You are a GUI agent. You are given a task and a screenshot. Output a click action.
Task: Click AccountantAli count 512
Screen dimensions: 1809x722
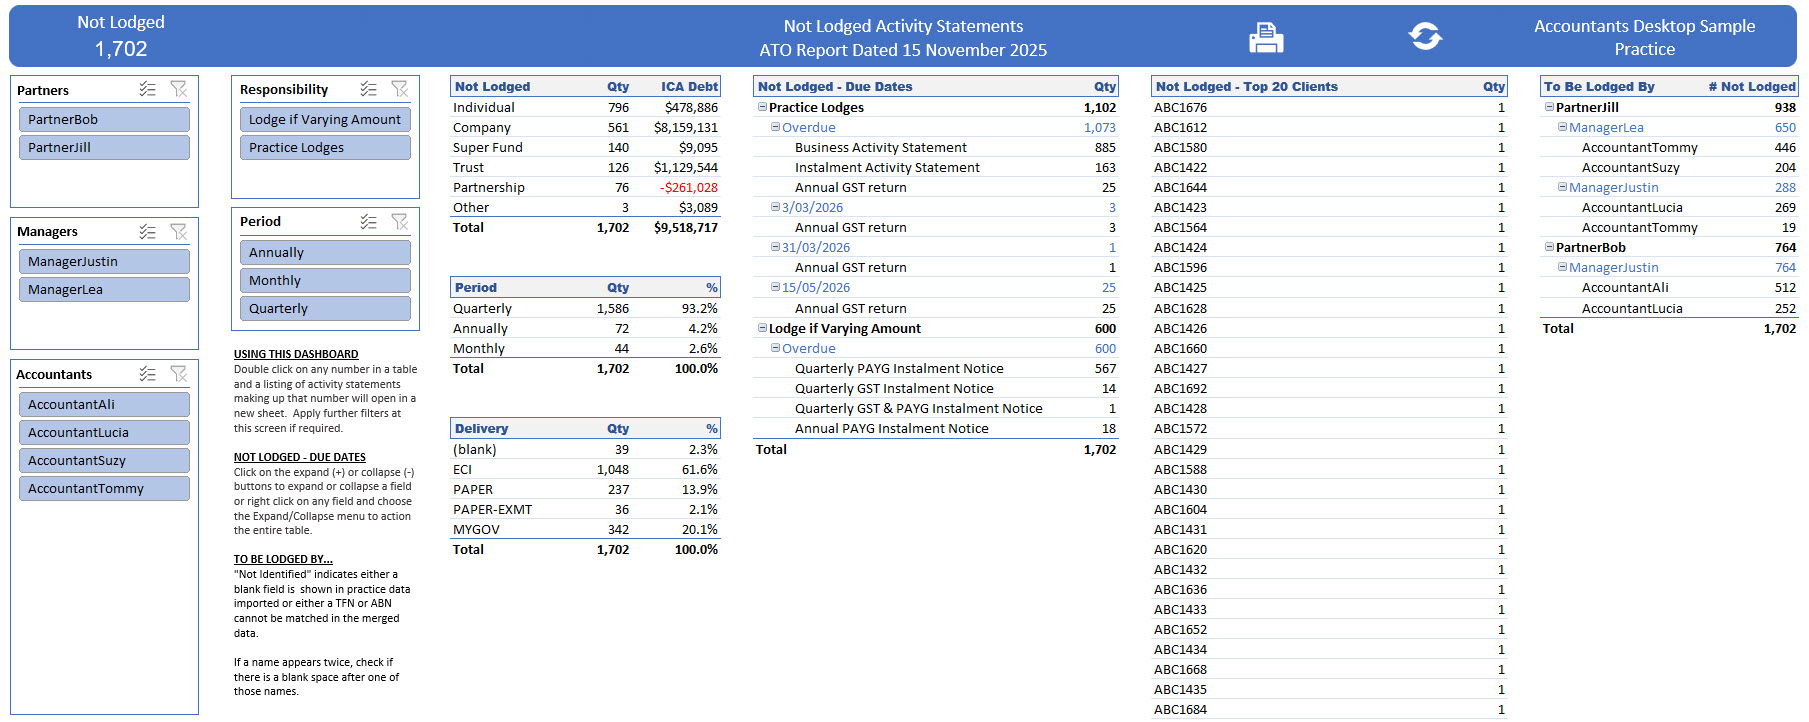tap(1785, 287)
